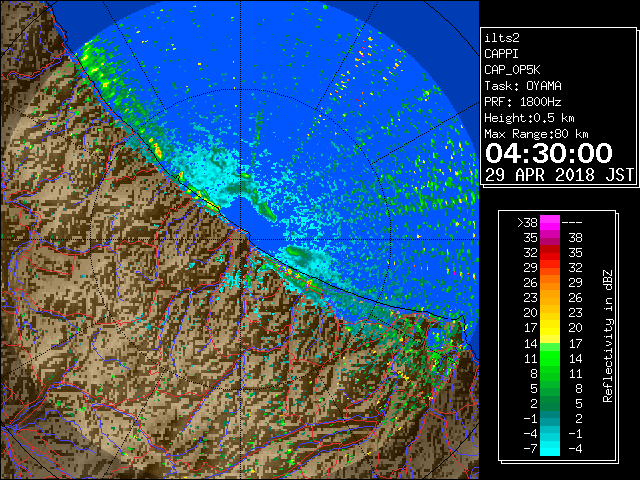The width and height of the screenshot is (640, 480).
Task: Click the --- label at legend top right
Action: pyautogui.click(x=572, y=223)
